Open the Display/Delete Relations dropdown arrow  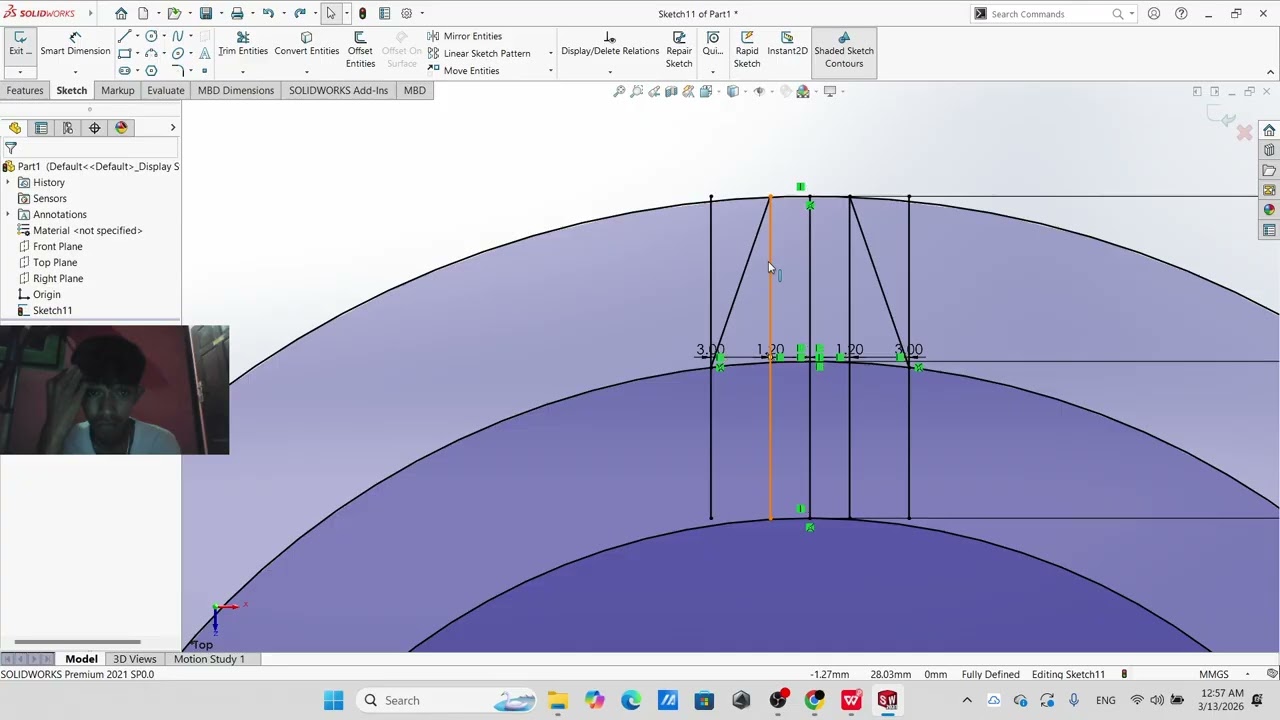pos(610,71)
